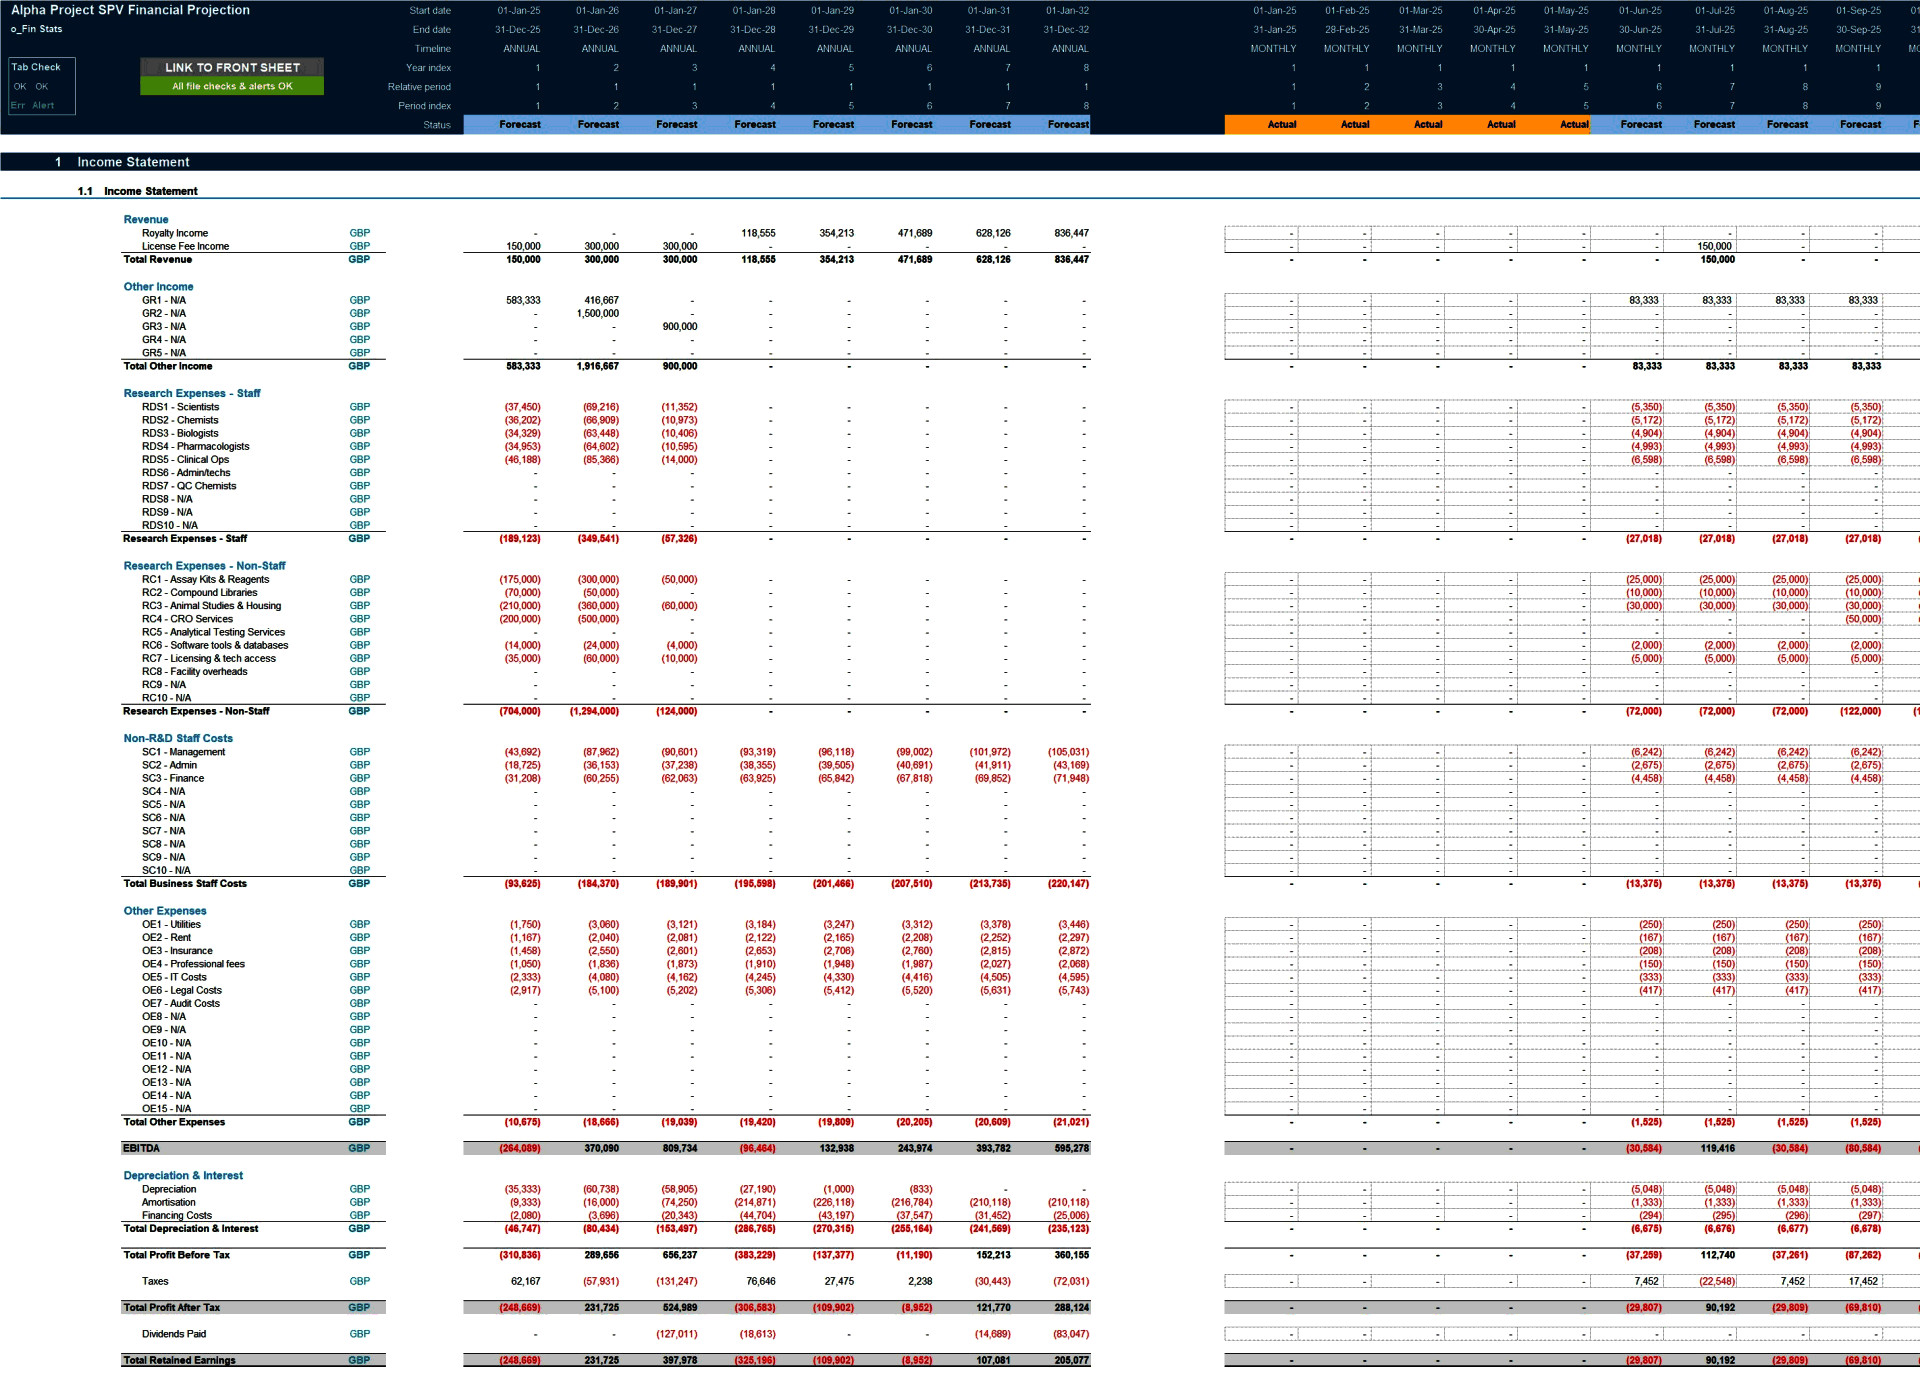1920x1384 pixels.
Task: Select the OE7 - Audit Costs label
Action: 180,1003
